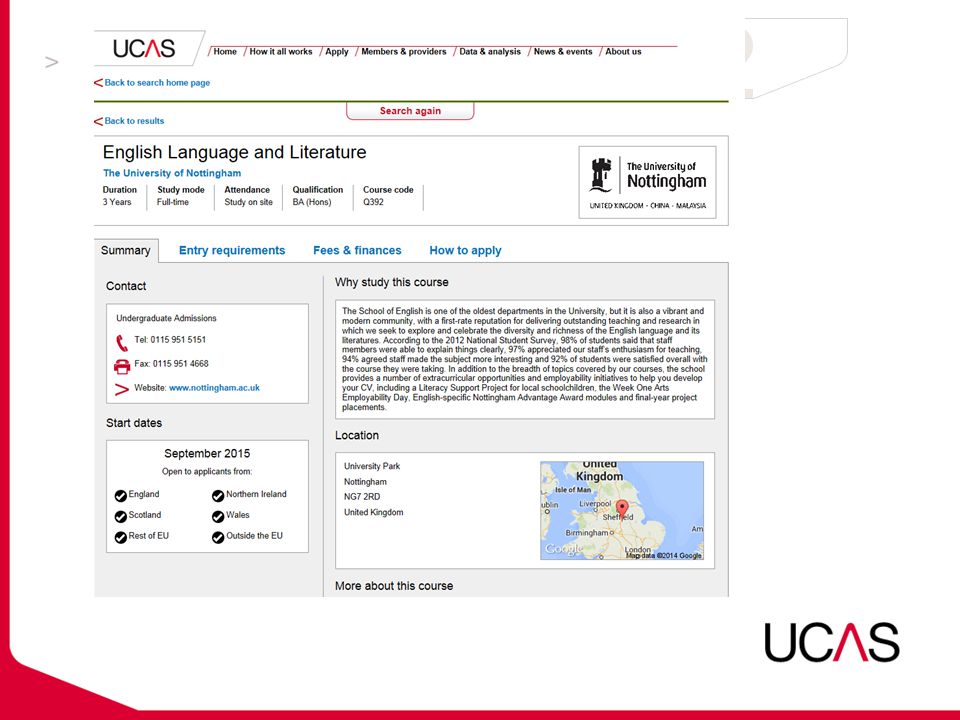This screenshot has height=720, width=960.
Task: Click the red chevron before Back to results
Action: 98,121
